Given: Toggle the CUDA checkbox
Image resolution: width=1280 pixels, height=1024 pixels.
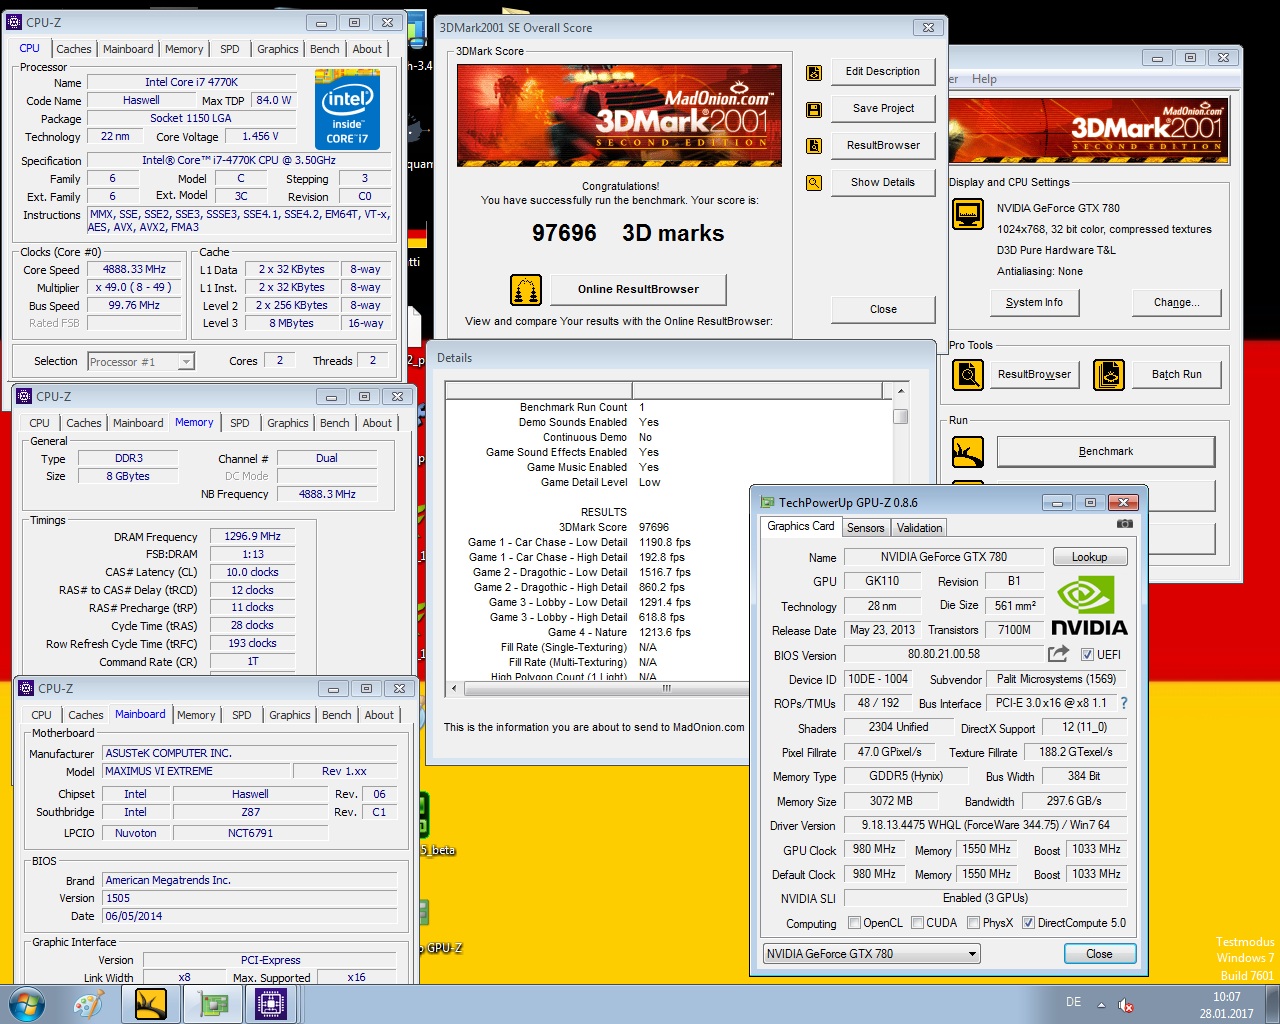Looking at the screenshot, I should coord(917,923).
